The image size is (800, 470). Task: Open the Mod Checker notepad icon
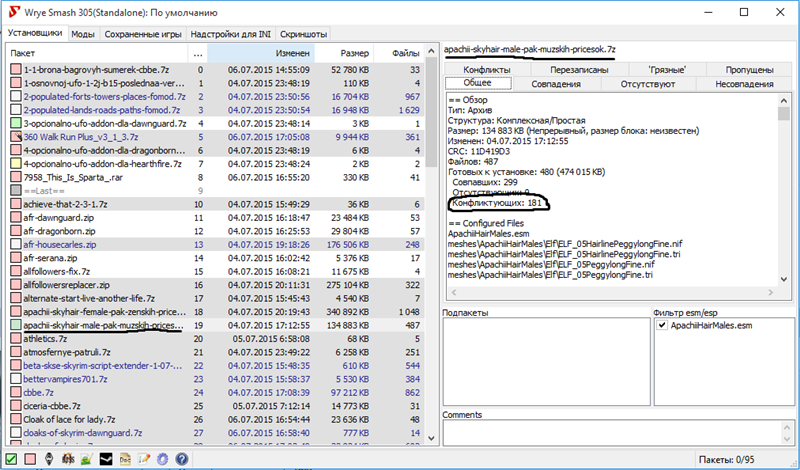tap(143, 458)
